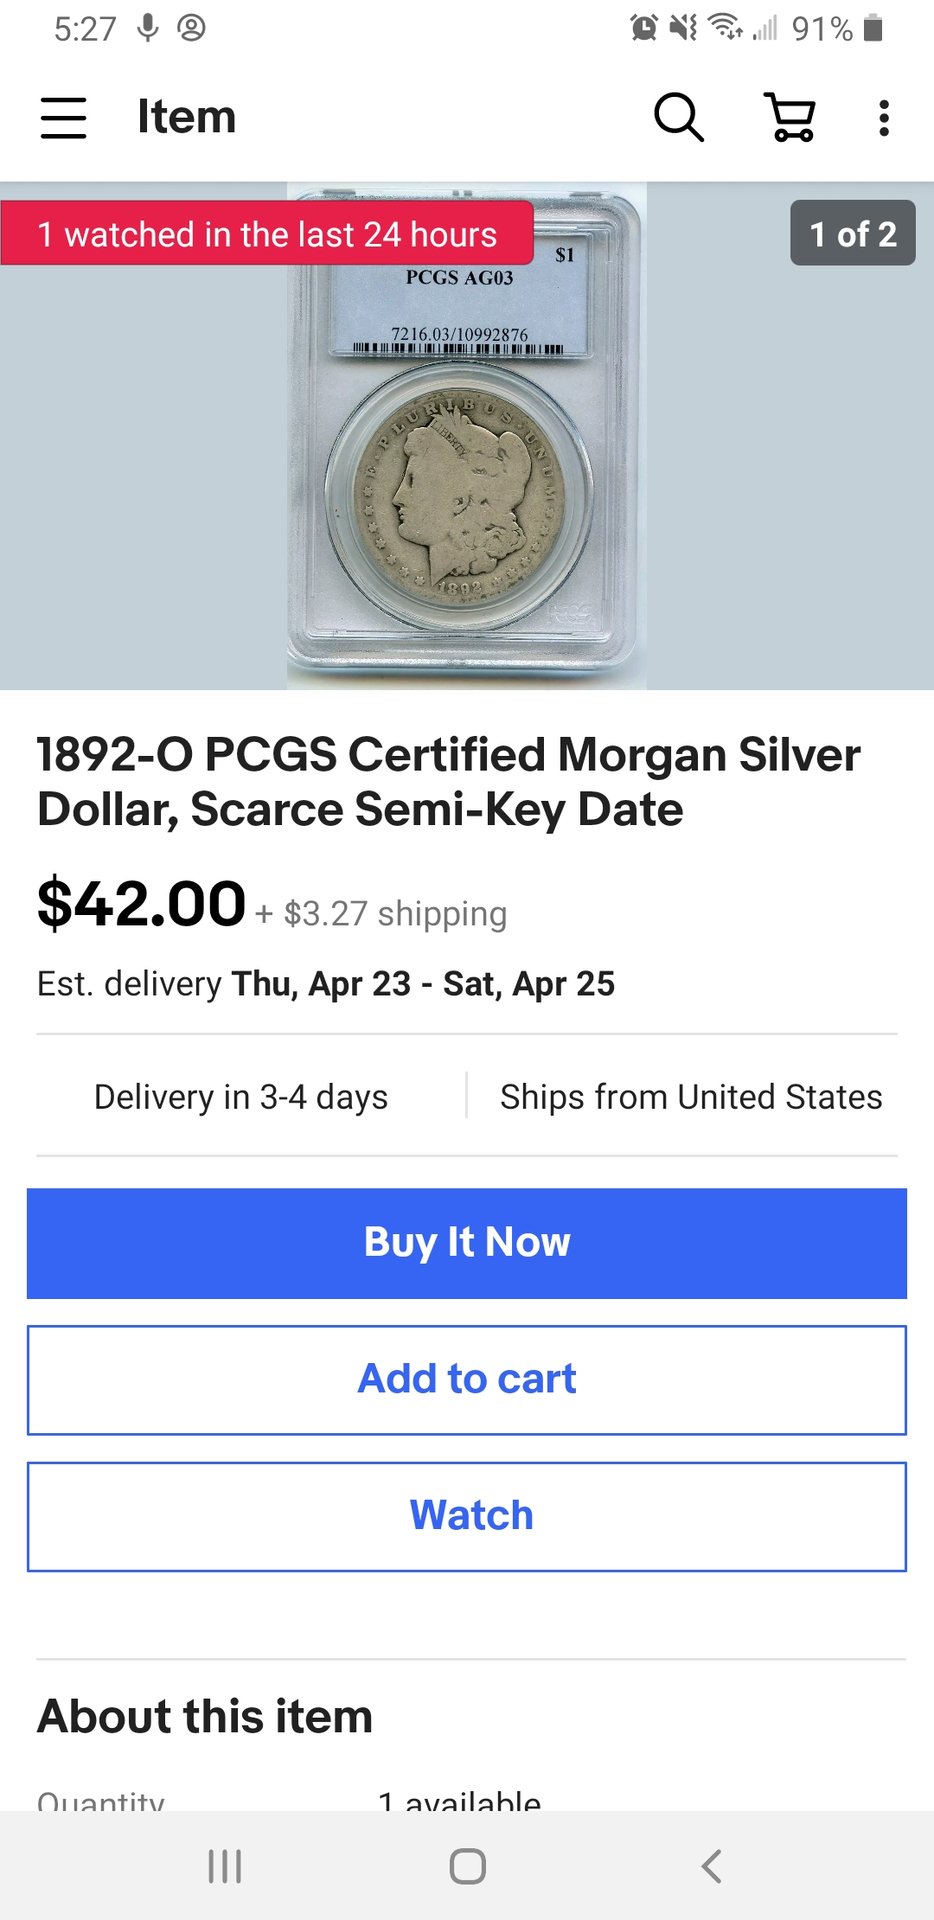The width and height of the screenshot is (934, 1920).
Task: Open the shopping cart
Action: tap(790, 117)
